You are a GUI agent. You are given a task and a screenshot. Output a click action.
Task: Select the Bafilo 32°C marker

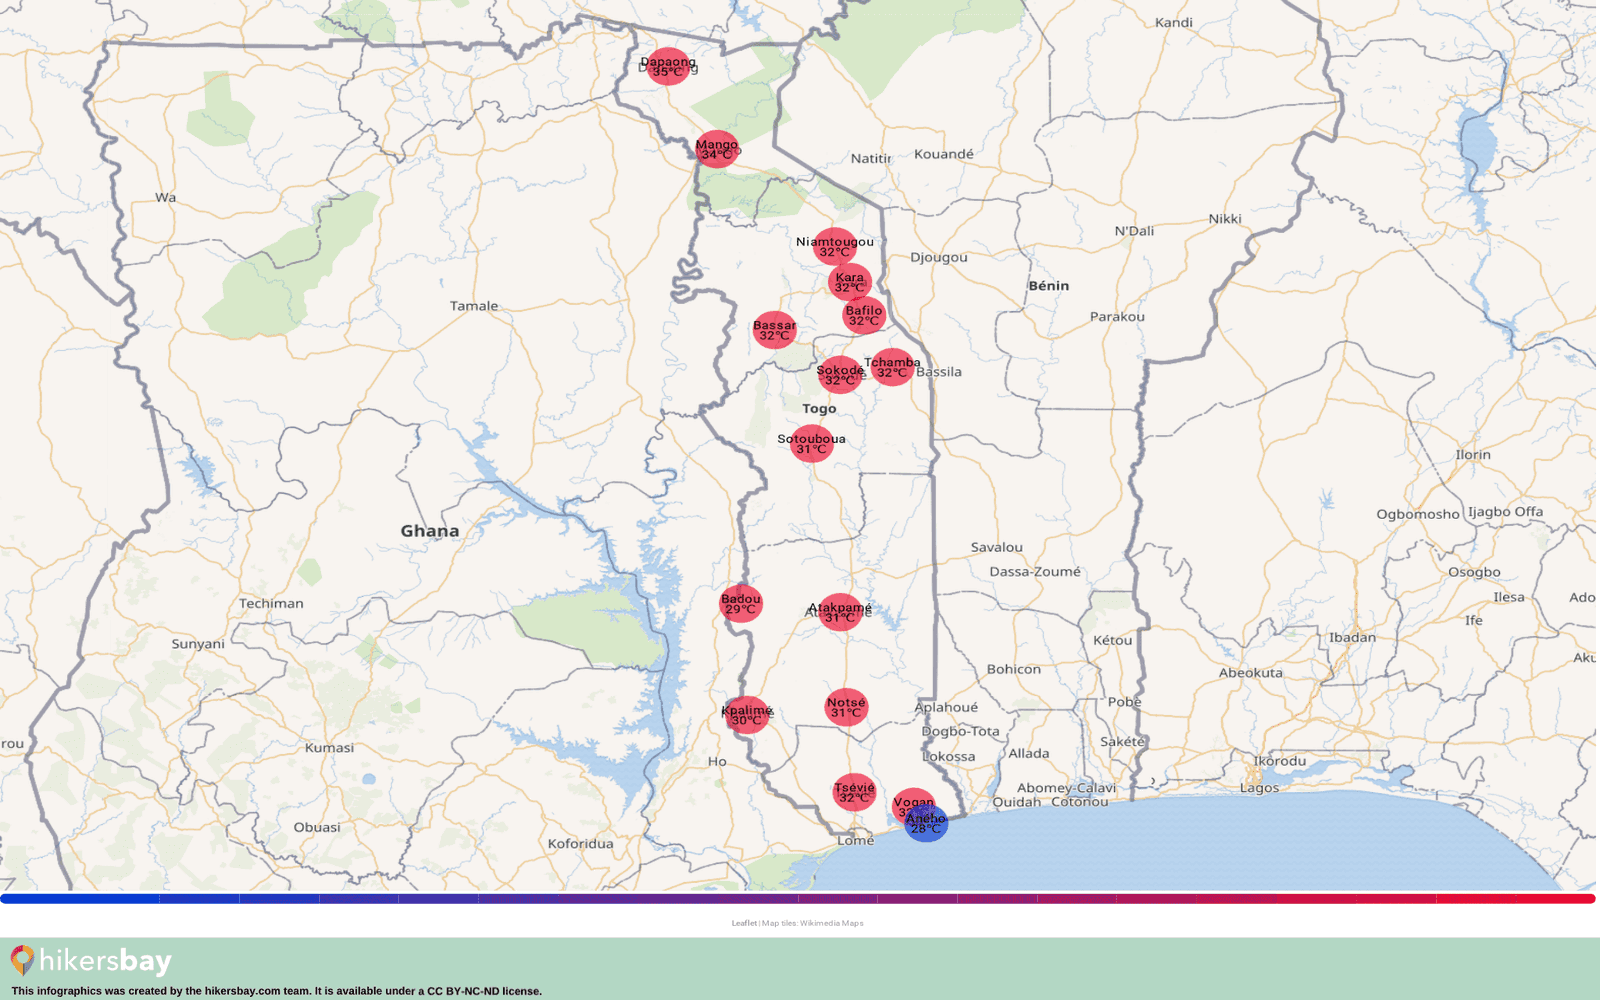point(864,316)
